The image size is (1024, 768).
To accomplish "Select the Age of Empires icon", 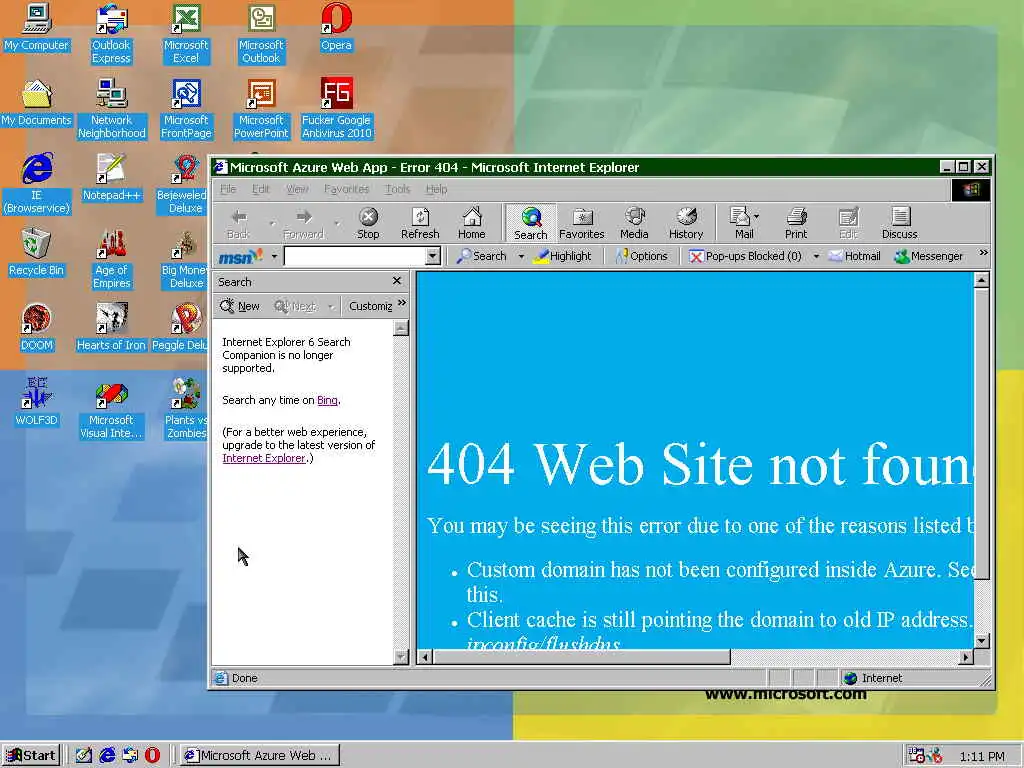I will pos(111,259).
